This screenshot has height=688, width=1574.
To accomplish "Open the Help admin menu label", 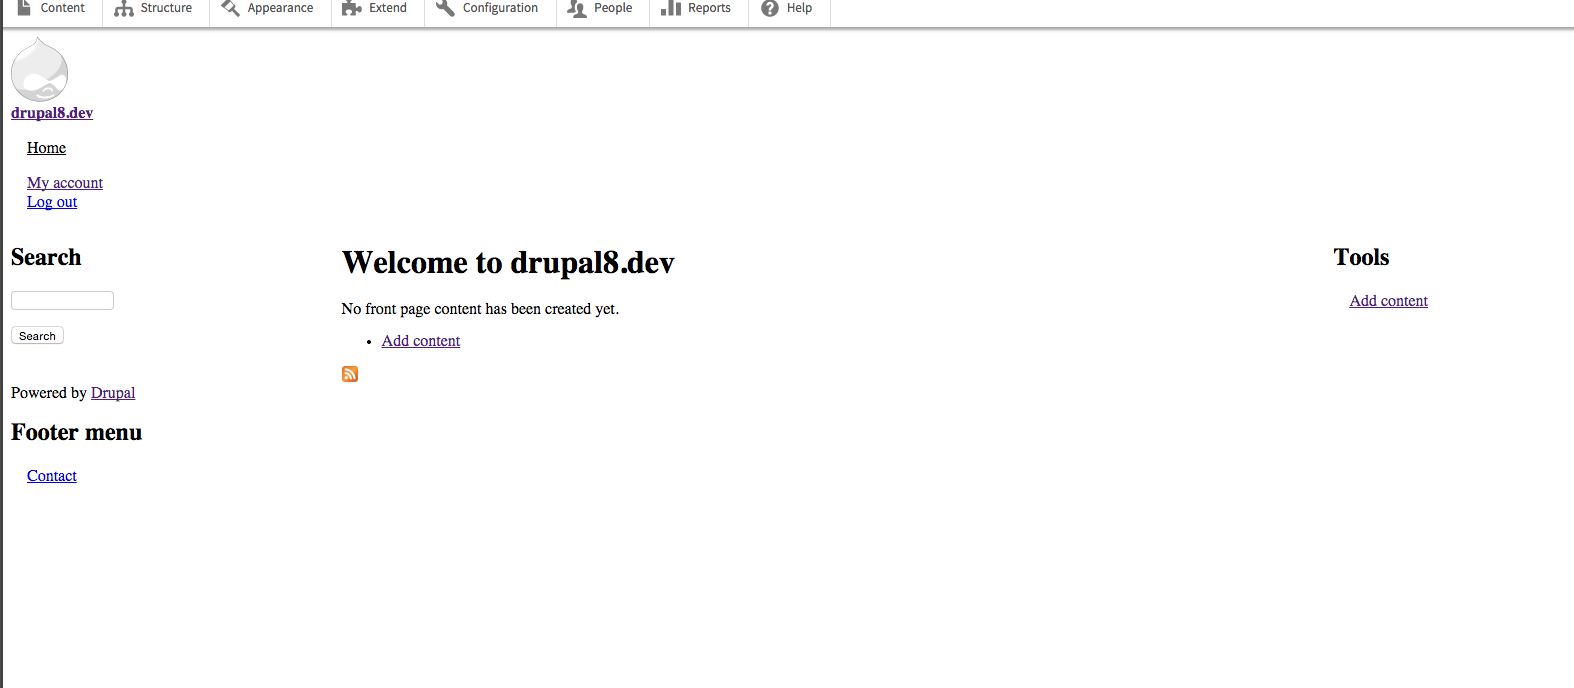I will 799,8.
